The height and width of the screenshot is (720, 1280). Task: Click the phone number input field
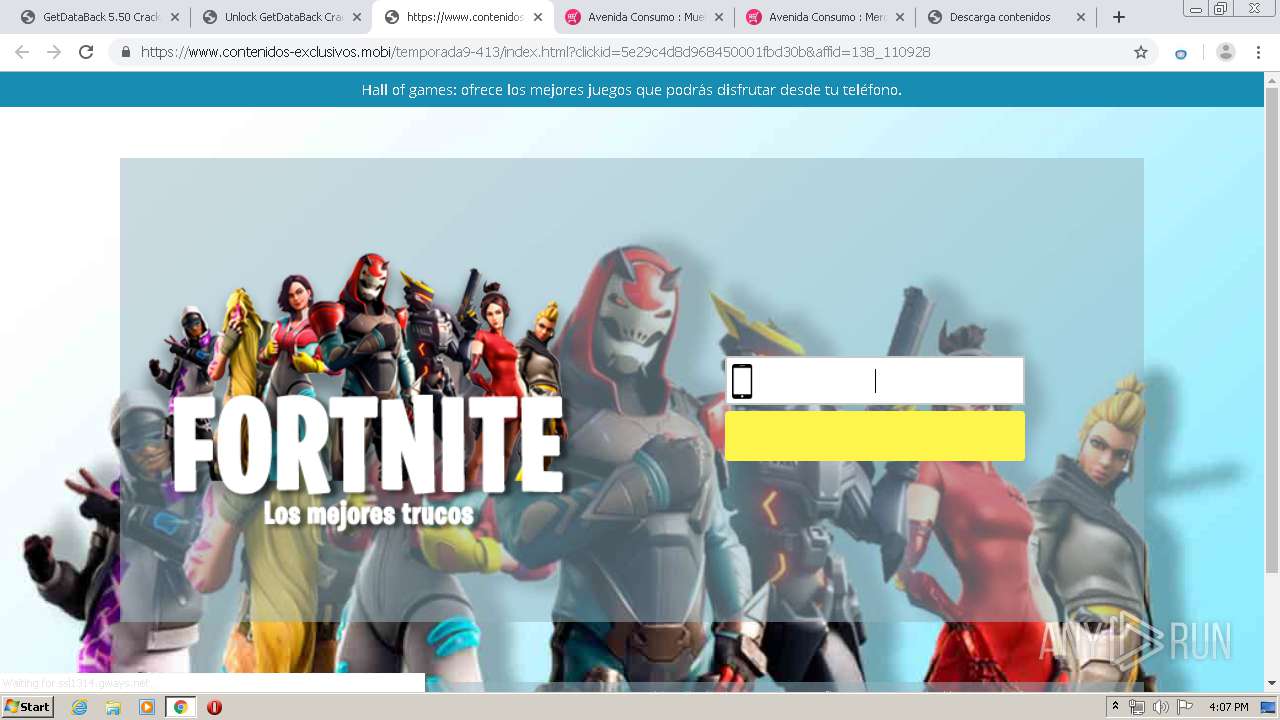pos(875,381)
